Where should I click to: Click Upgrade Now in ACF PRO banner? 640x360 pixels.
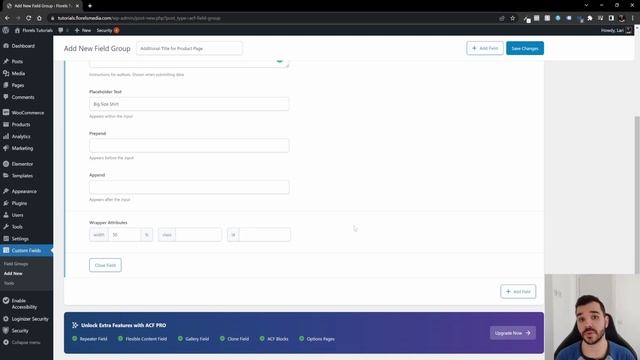[x=513, y=333]
